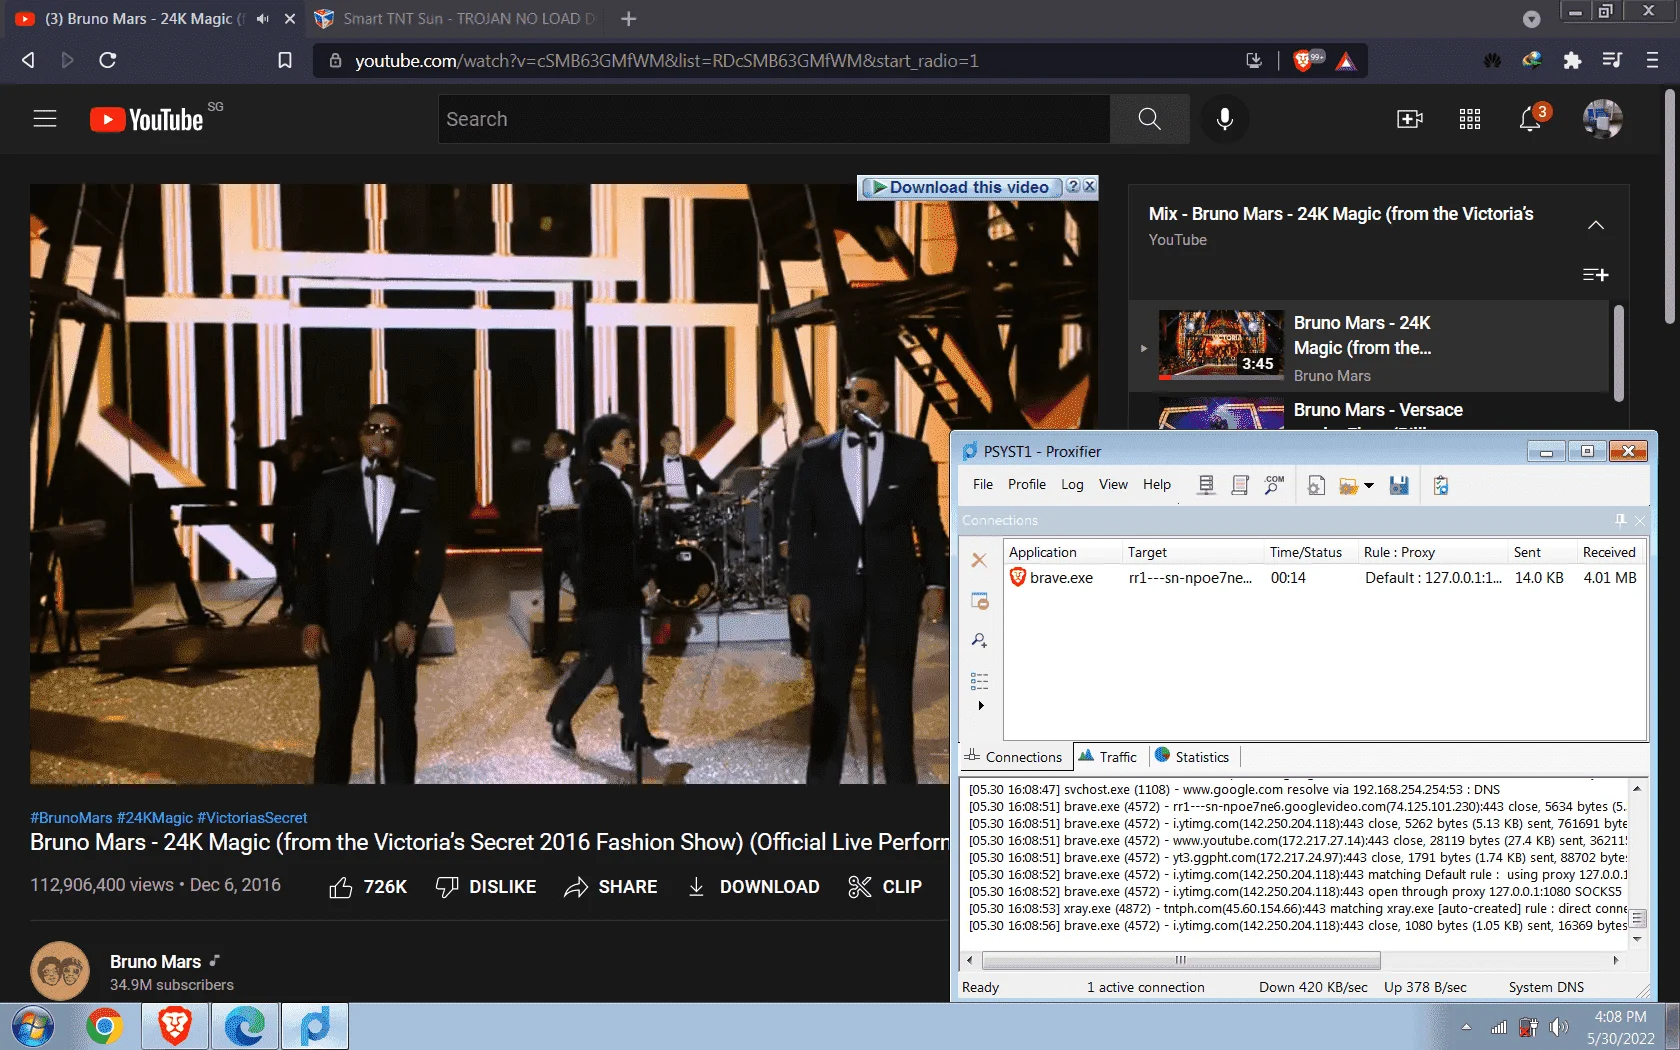Click the open profile folder icon

[x=1349, y=486]
